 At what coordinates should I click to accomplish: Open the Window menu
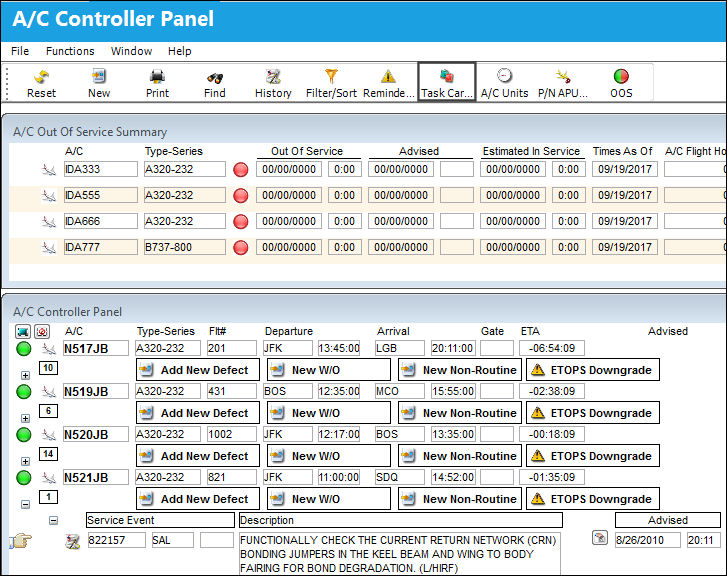(131, 51)
